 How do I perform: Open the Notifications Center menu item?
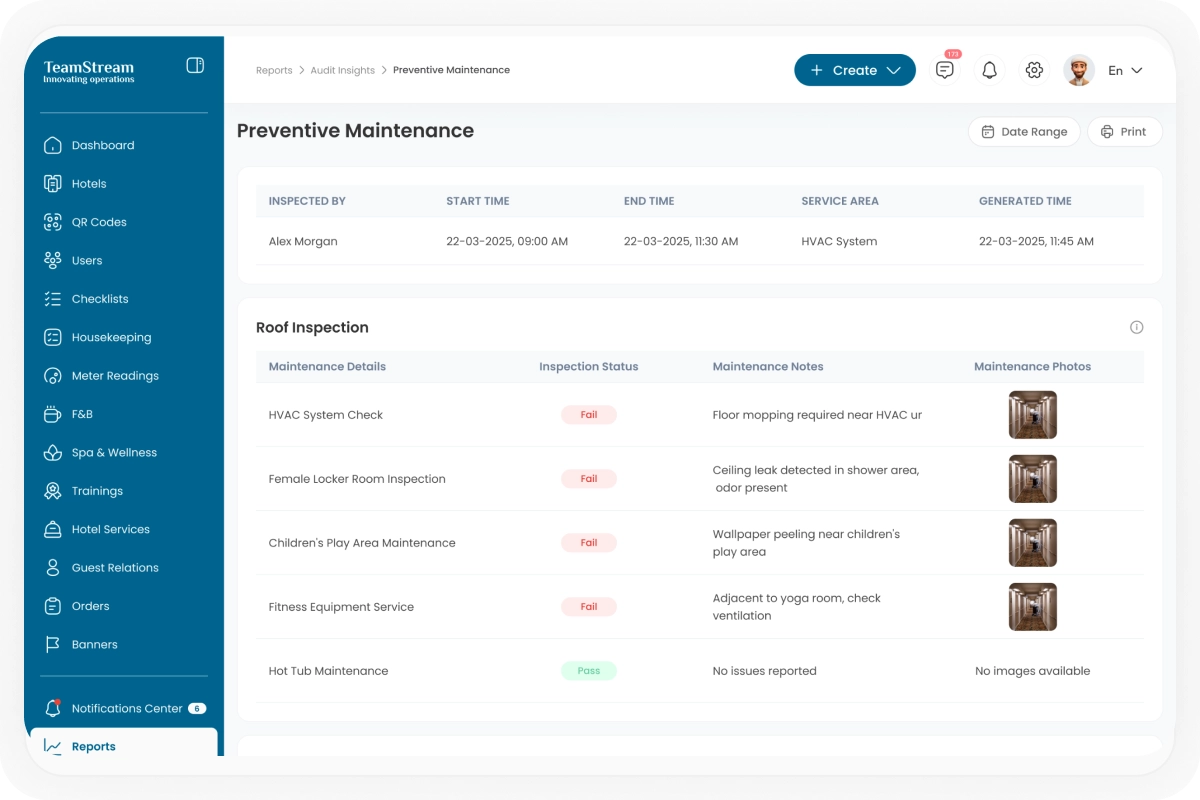tap(126, 708)
